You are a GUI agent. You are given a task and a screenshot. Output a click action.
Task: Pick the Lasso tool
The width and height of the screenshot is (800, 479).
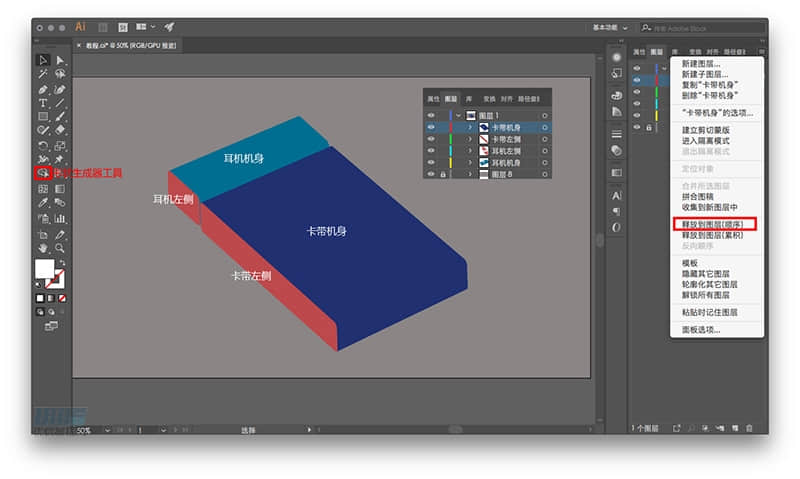tap(60, 74)
